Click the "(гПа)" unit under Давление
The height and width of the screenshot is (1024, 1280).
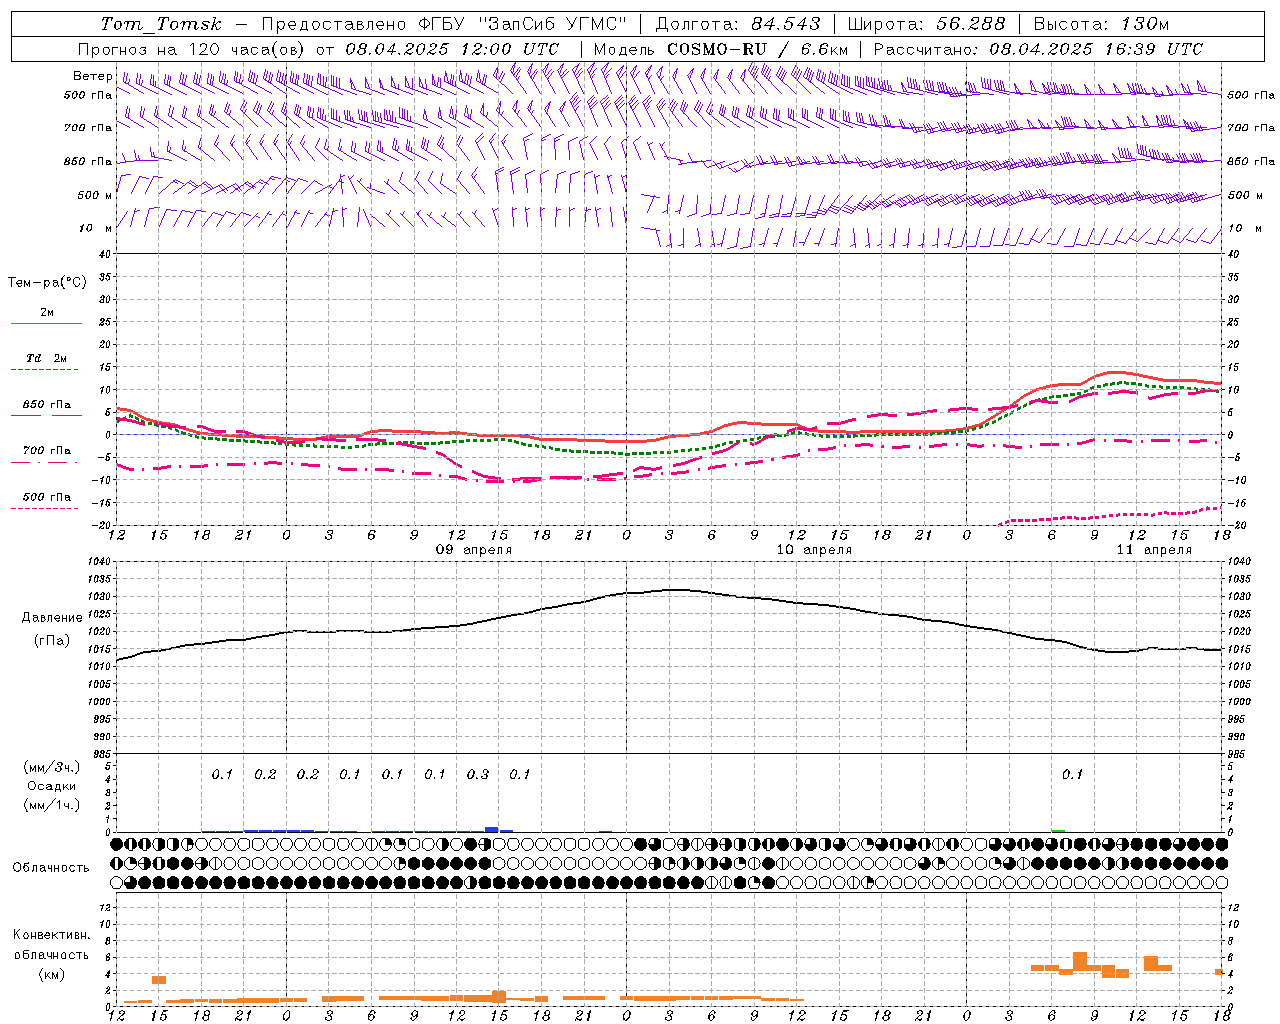tap(52, 640)
